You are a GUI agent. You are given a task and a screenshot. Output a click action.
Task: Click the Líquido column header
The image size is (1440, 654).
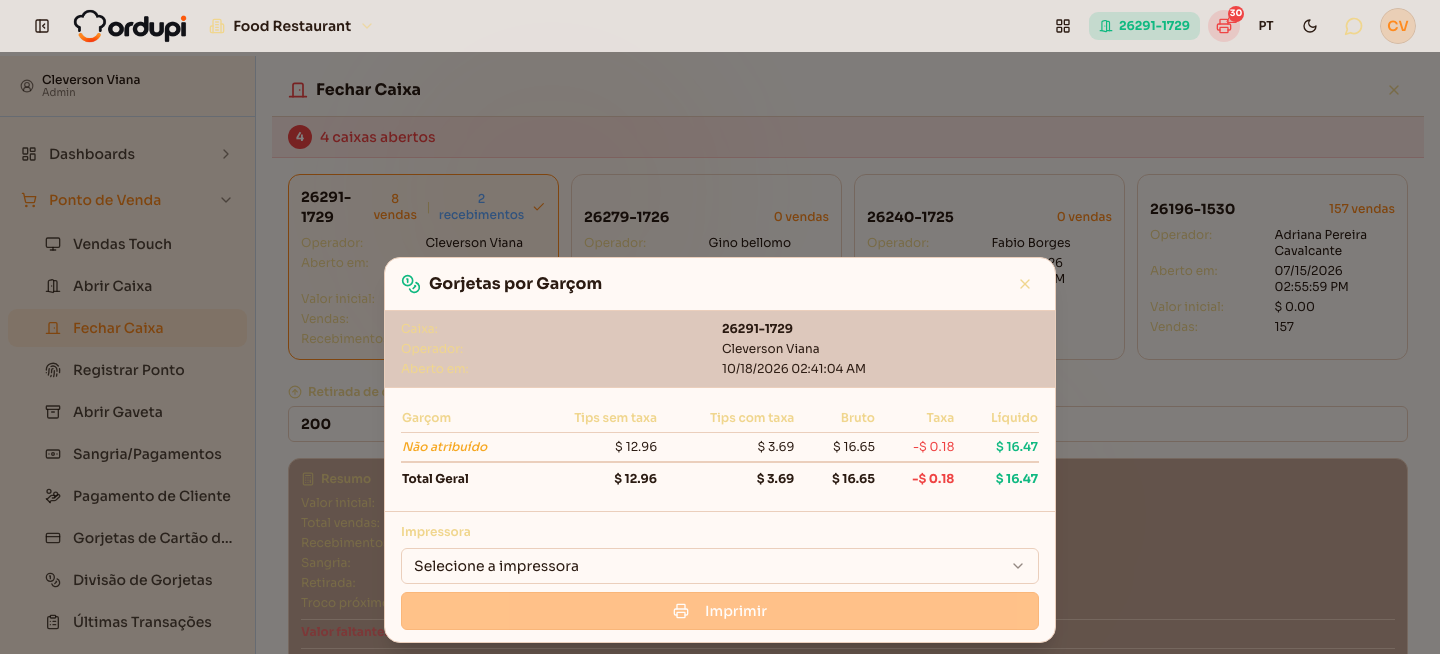pyautogui.click(x=1014, y=418)
